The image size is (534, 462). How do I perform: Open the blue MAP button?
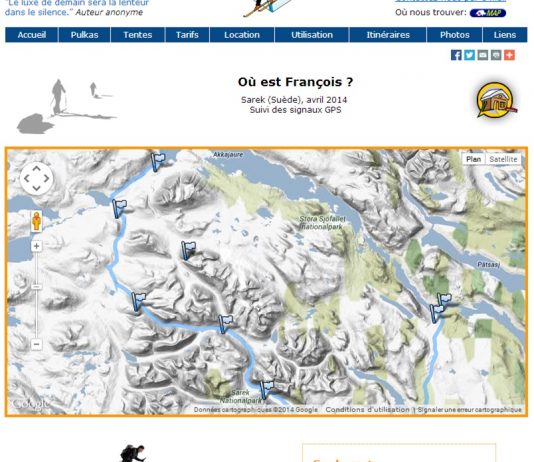point(488,13)
